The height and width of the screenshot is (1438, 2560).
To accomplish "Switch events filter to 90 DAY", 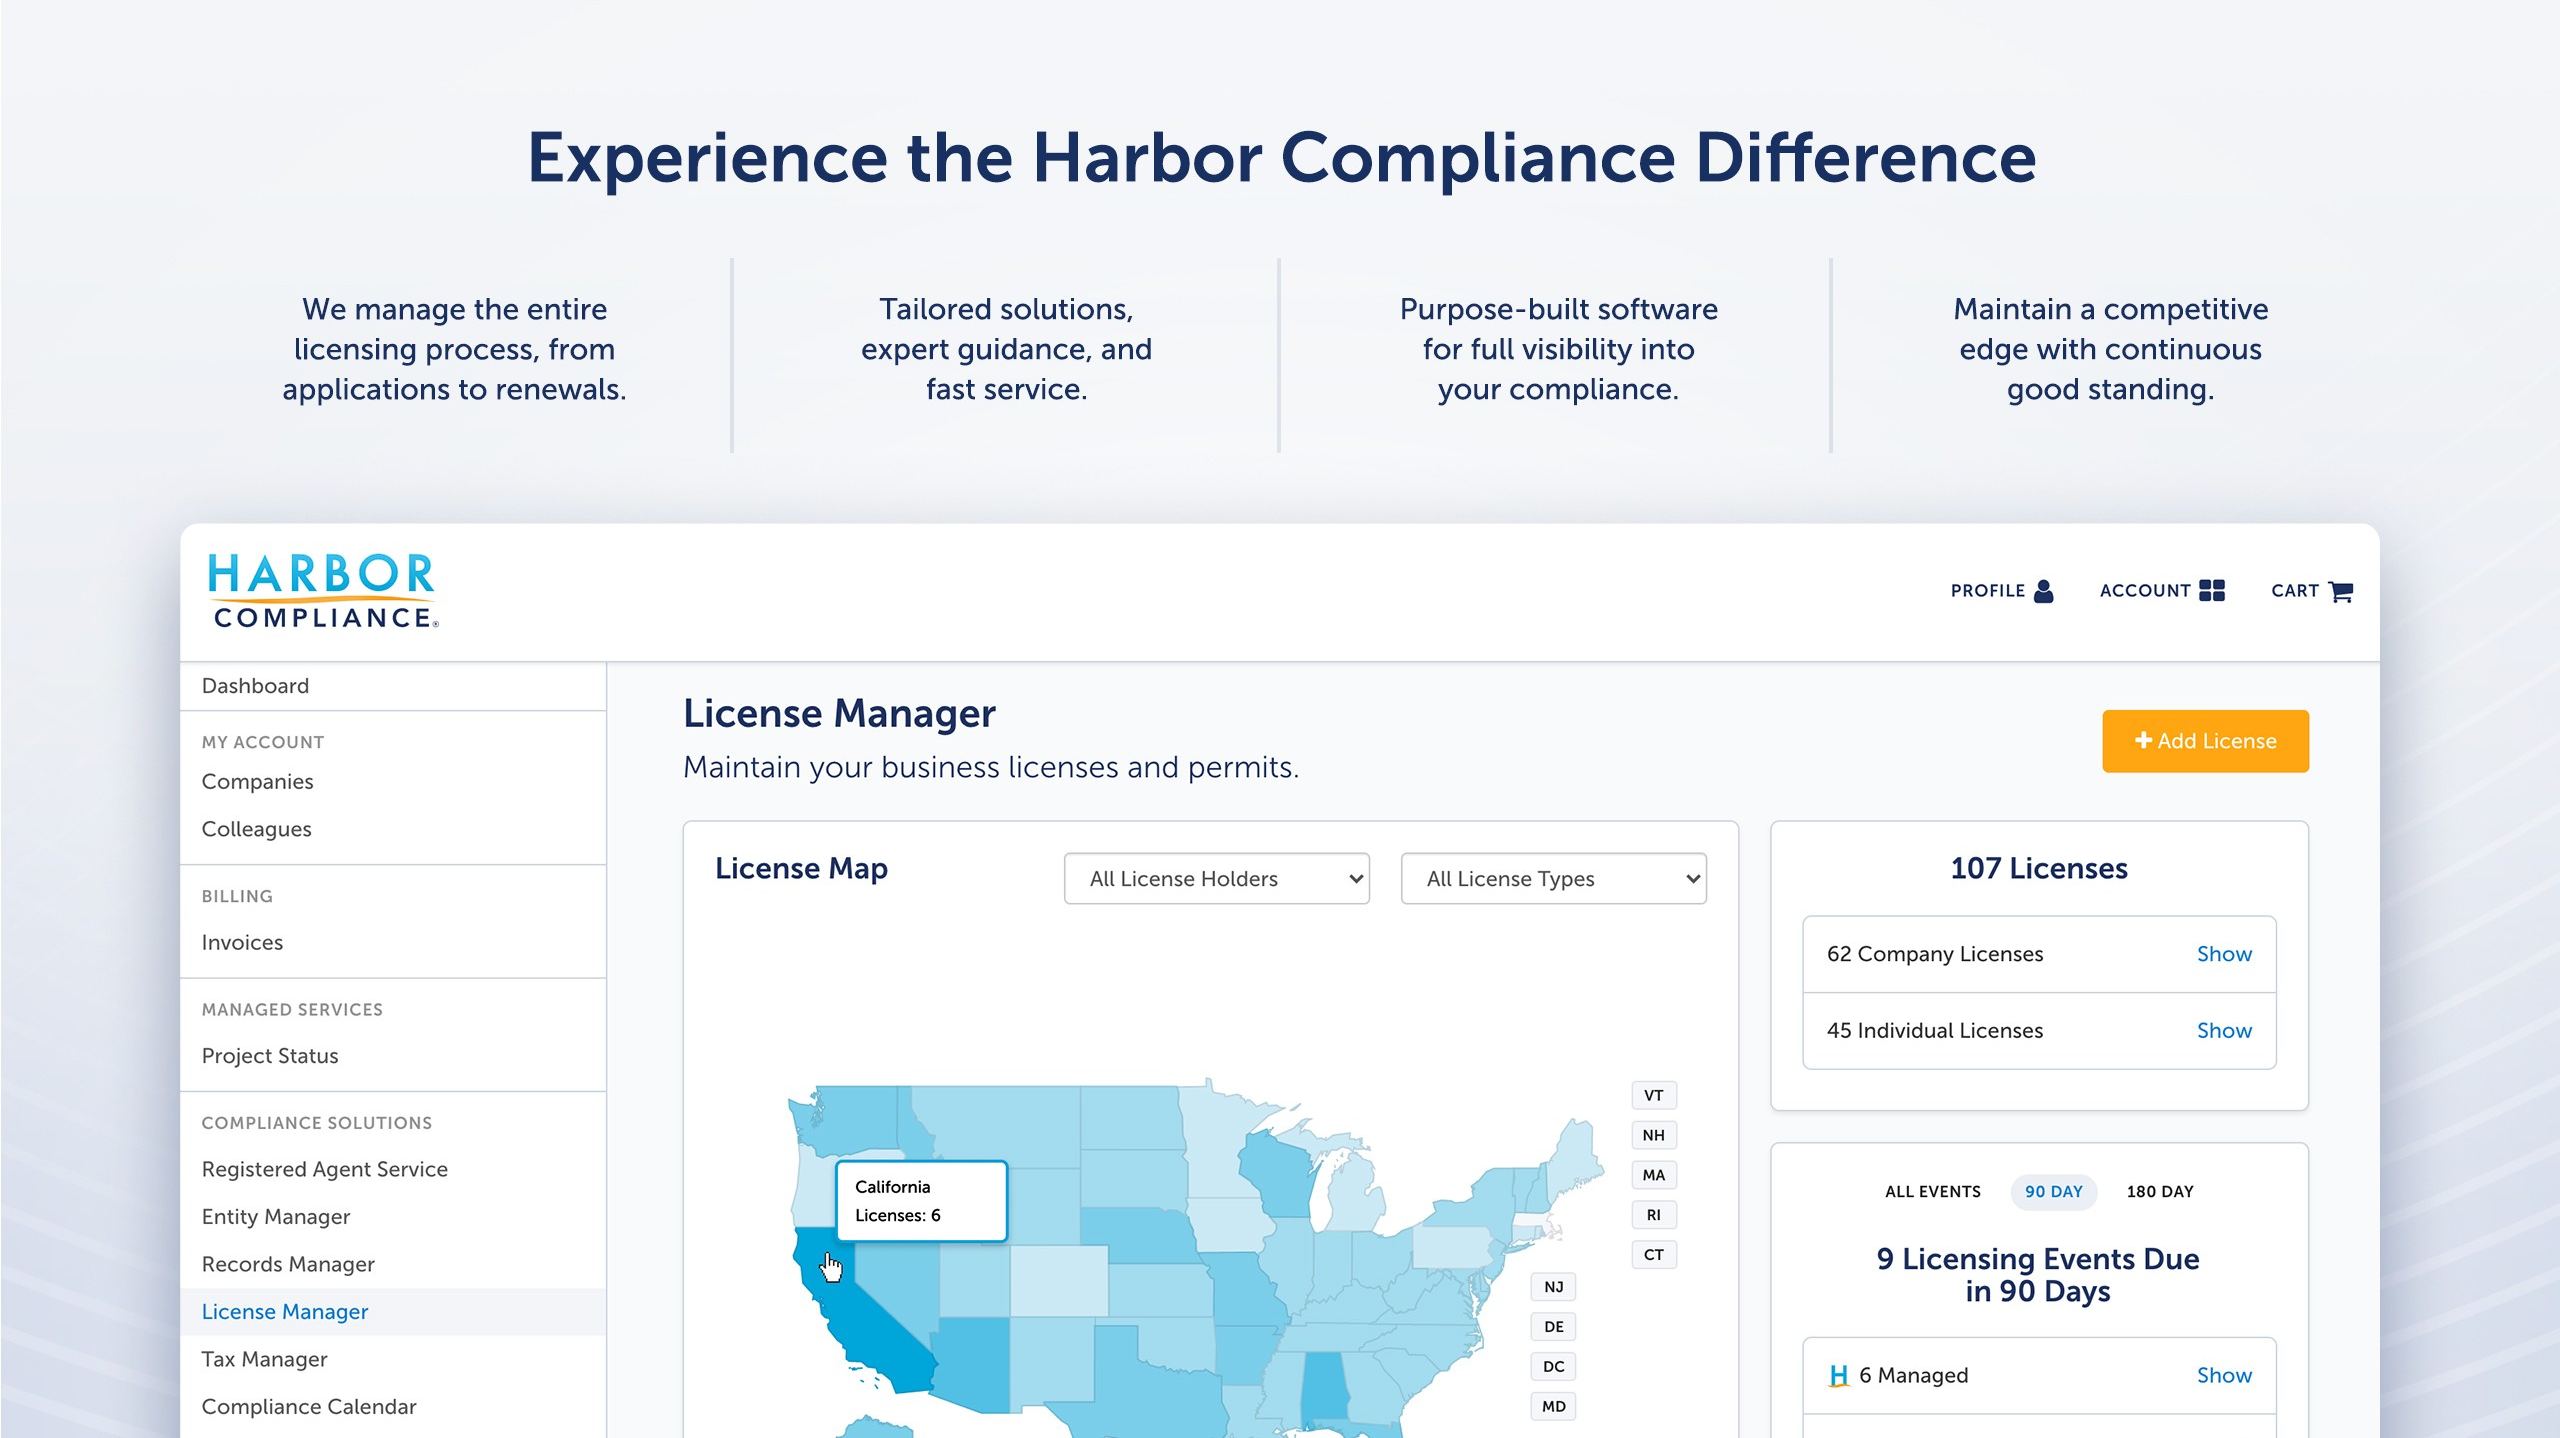I will pyautogui.click(x=2053, y=1191).
